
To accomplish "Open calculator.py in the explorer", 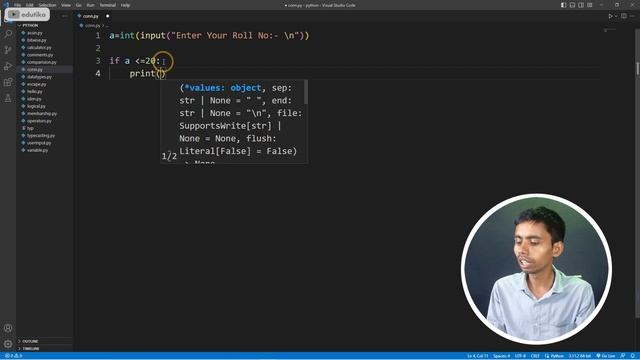I will pos(39,47).
